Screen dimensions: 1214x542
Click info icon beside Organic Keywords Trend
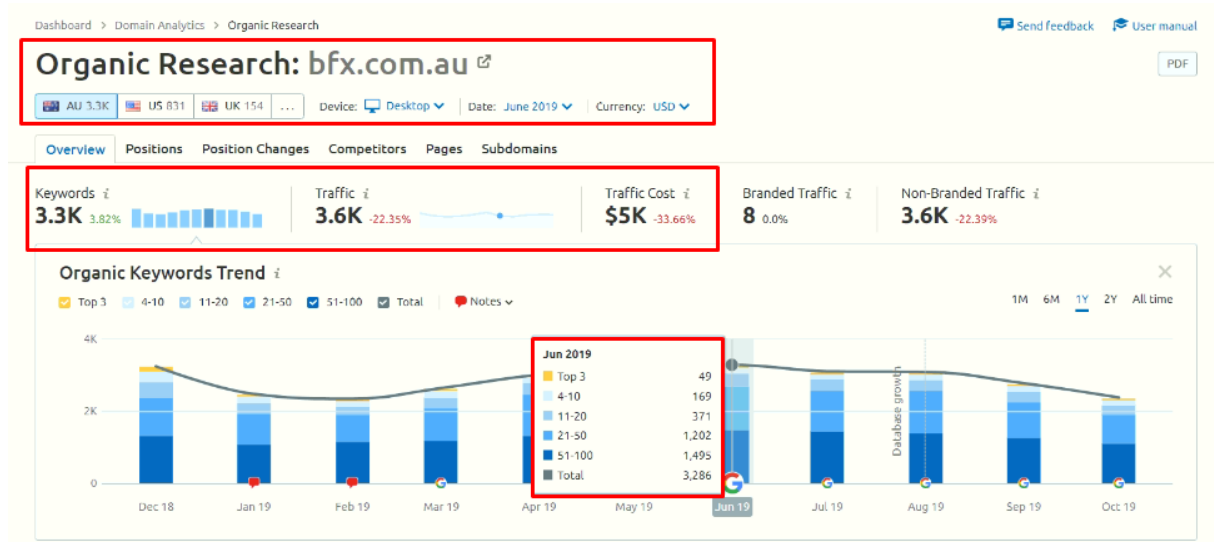[x=277, y=273]
